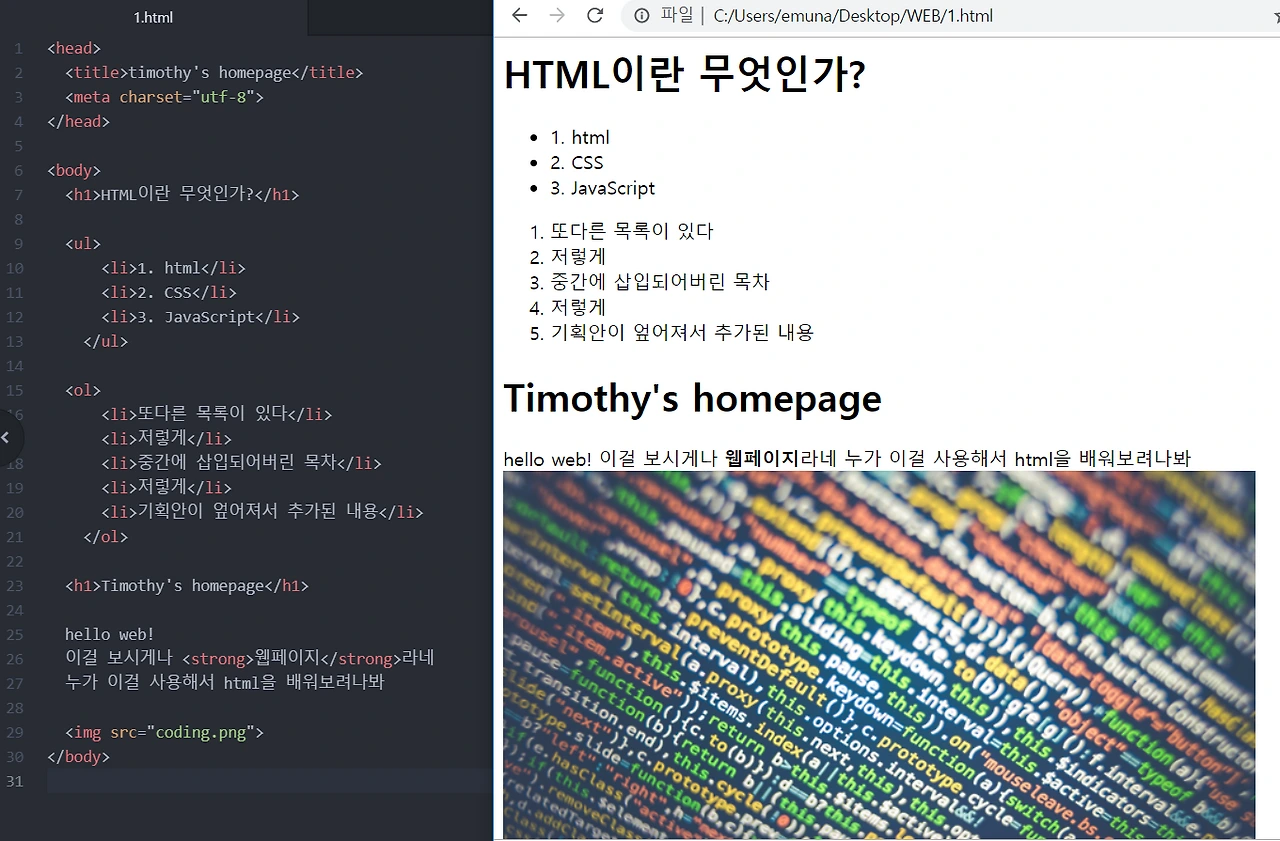Click the <h1>Timothy's homepage</h1> code line
Viewport: 1280px width, 841px height.
pos(187,585)
